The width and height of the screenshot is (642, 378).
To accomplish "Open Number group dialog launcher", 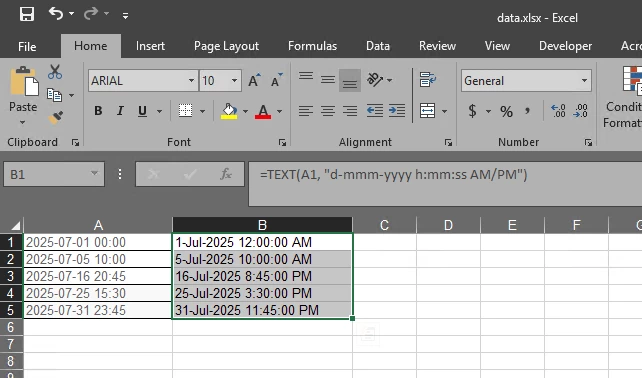I will click(x=588, y=142).
